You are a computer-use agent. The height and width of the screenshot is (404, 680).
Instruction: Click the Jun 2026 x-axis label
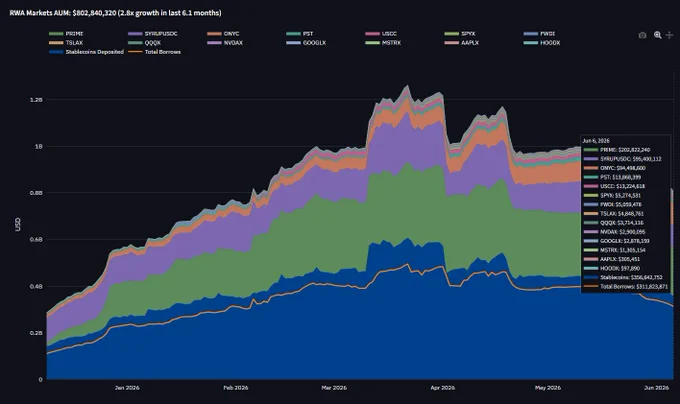pyautogui.click(x=656, y=388)
